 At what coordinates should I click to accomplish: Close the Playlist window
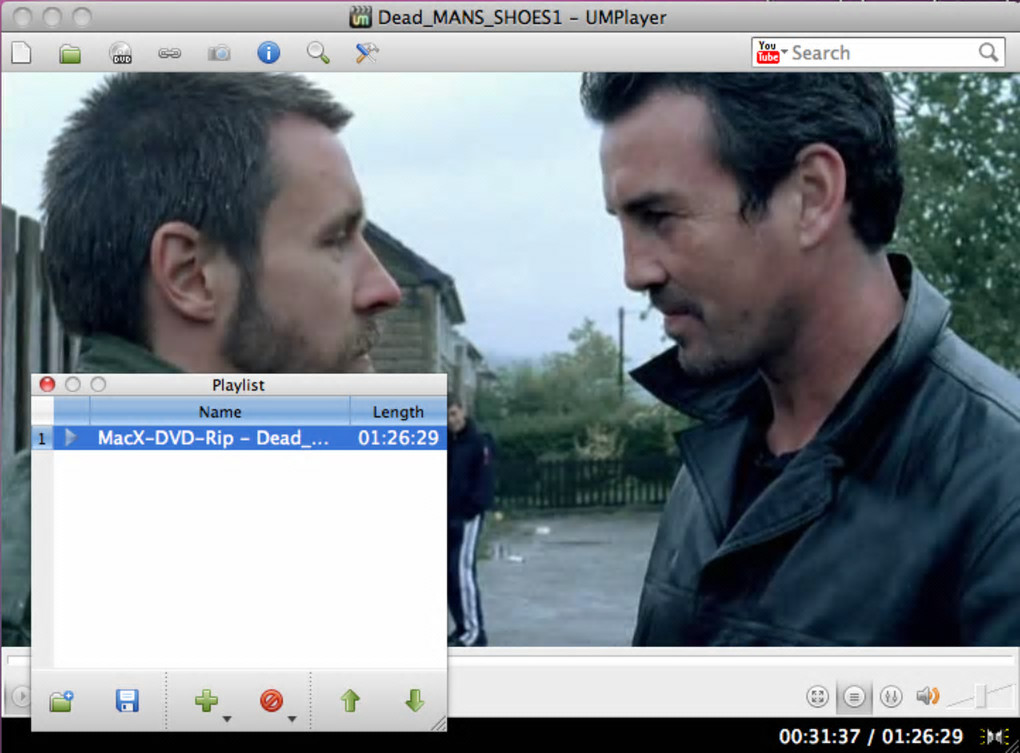pos(47,384)
